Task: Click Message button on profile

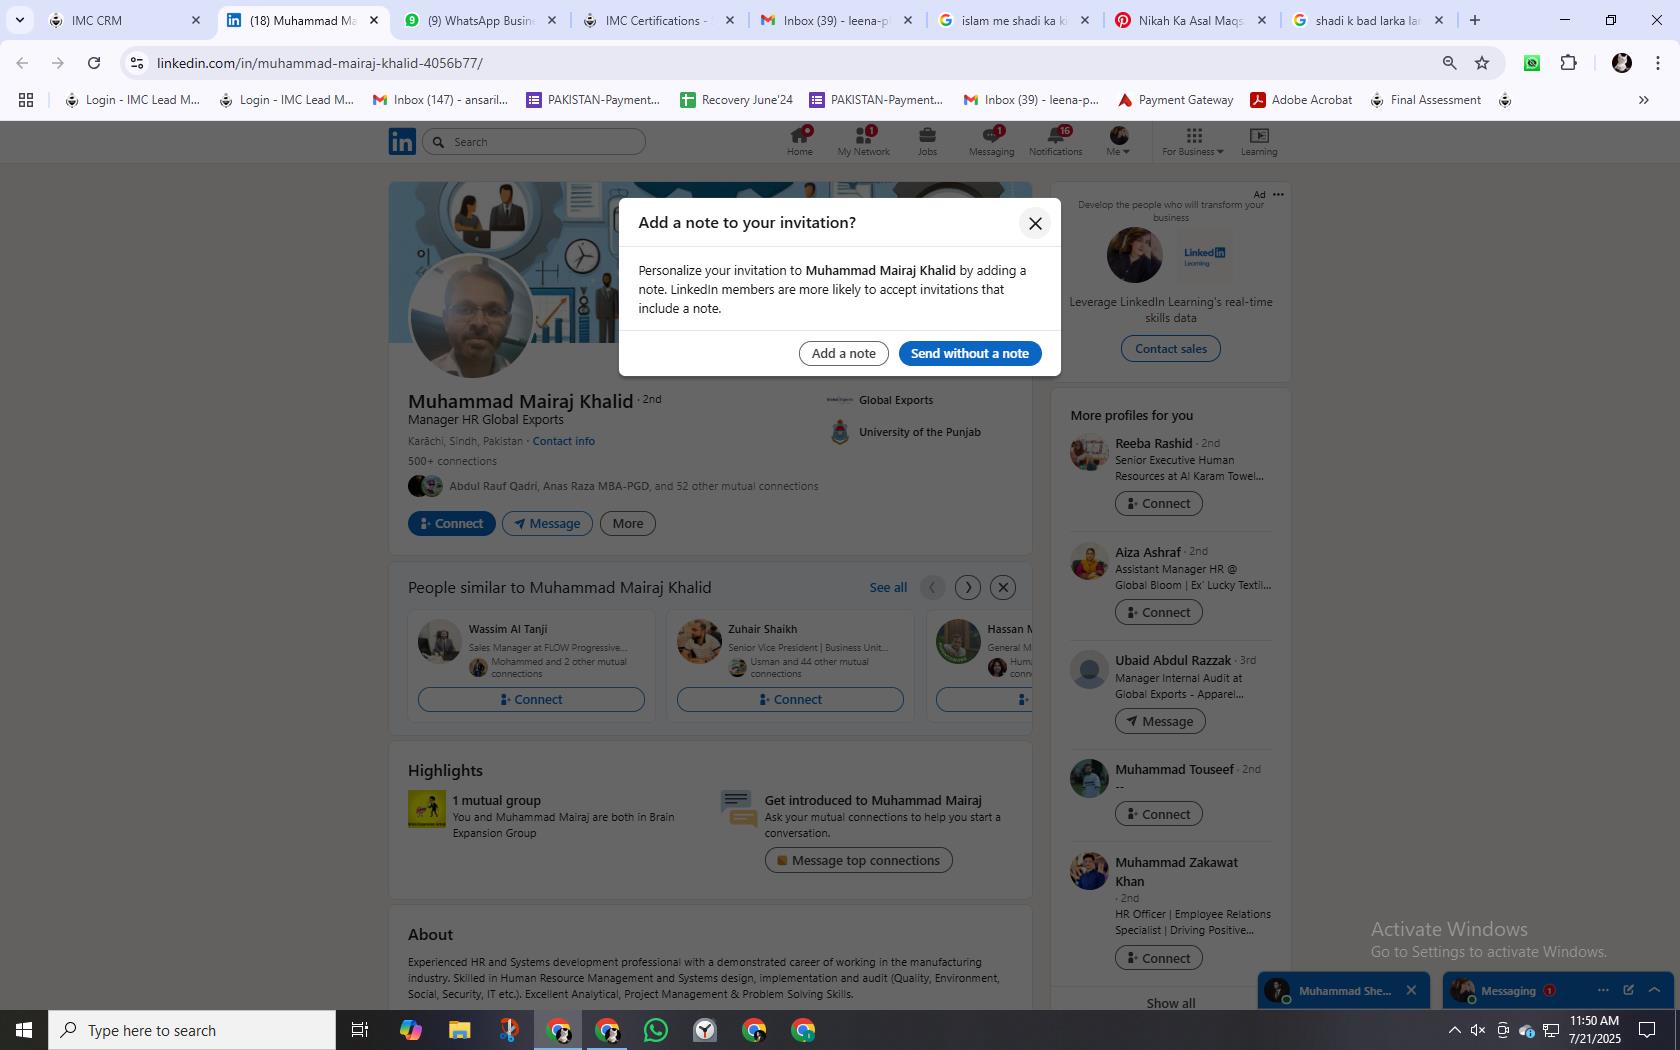Action: pyautogui.click(x=547, y=523)
